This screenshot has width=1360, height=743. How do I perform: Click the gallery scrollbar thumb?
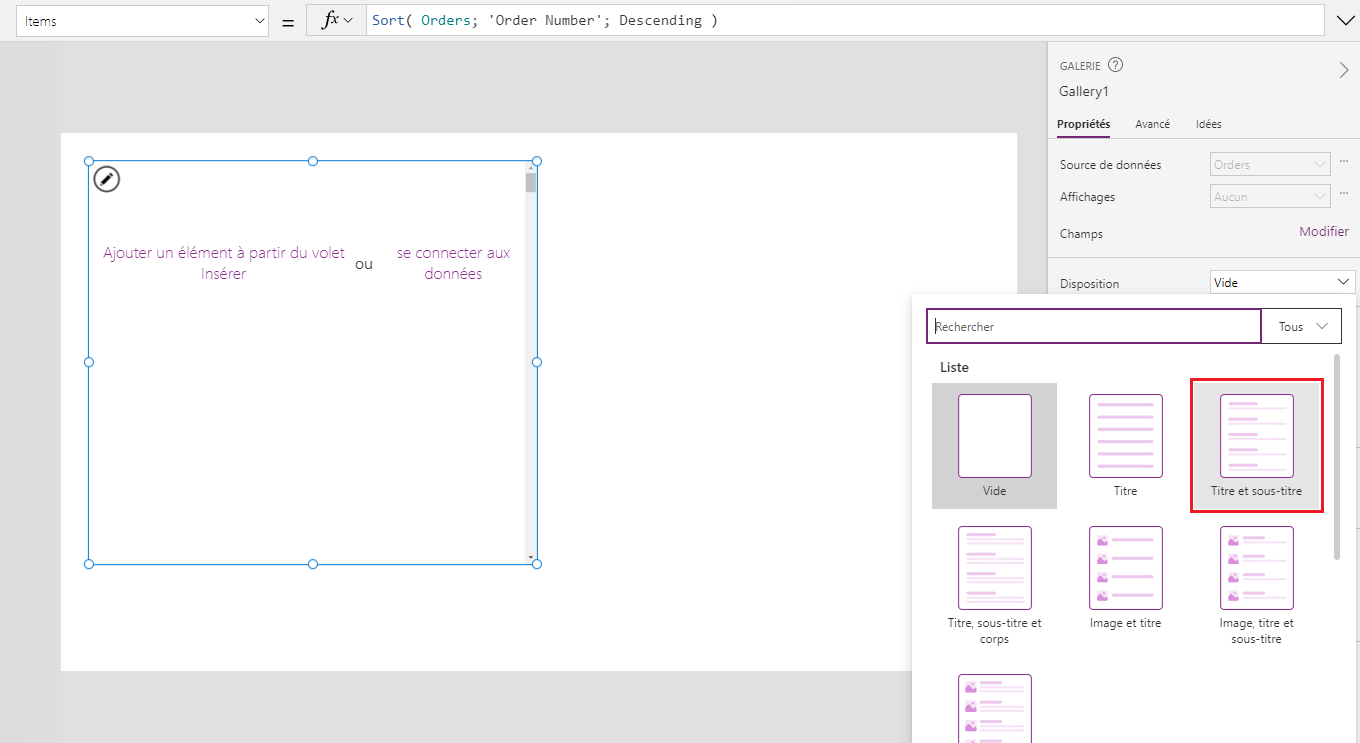(531, 182)
